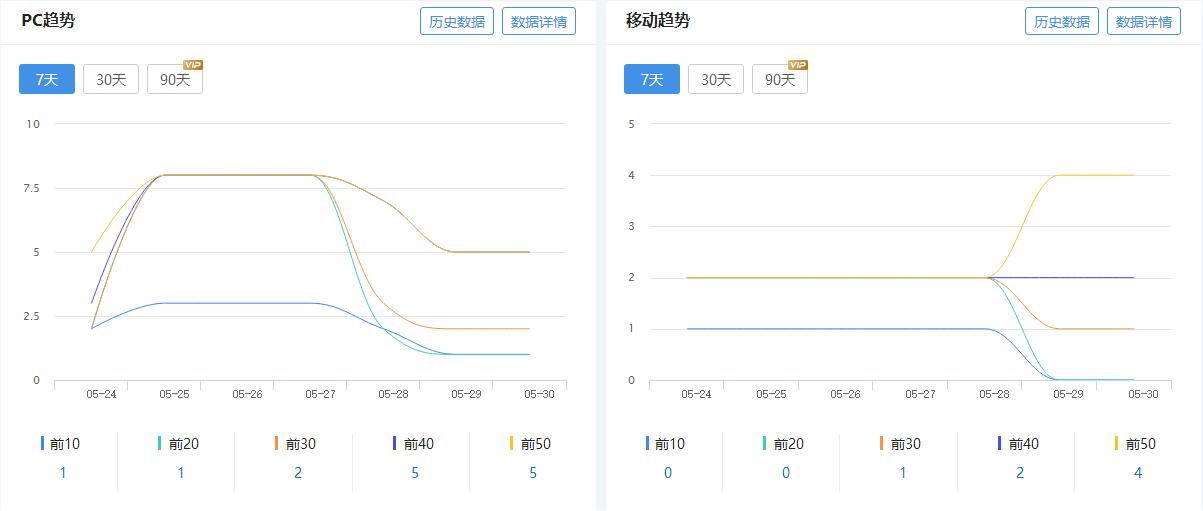View 历史数据 in 移动趋势 panel
Viewport: 1203px width, 511px height.
click(1062, 21)
